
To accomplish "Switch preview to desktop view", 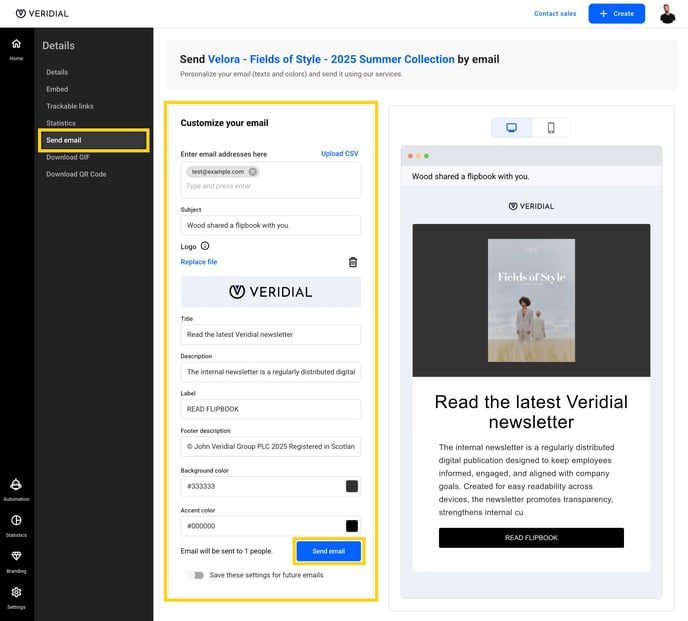I will 511,128.
